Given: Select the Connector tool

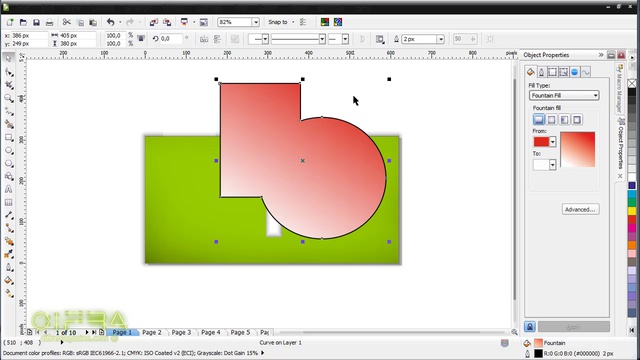Looking at the screenshot, I should click(9, 228).
